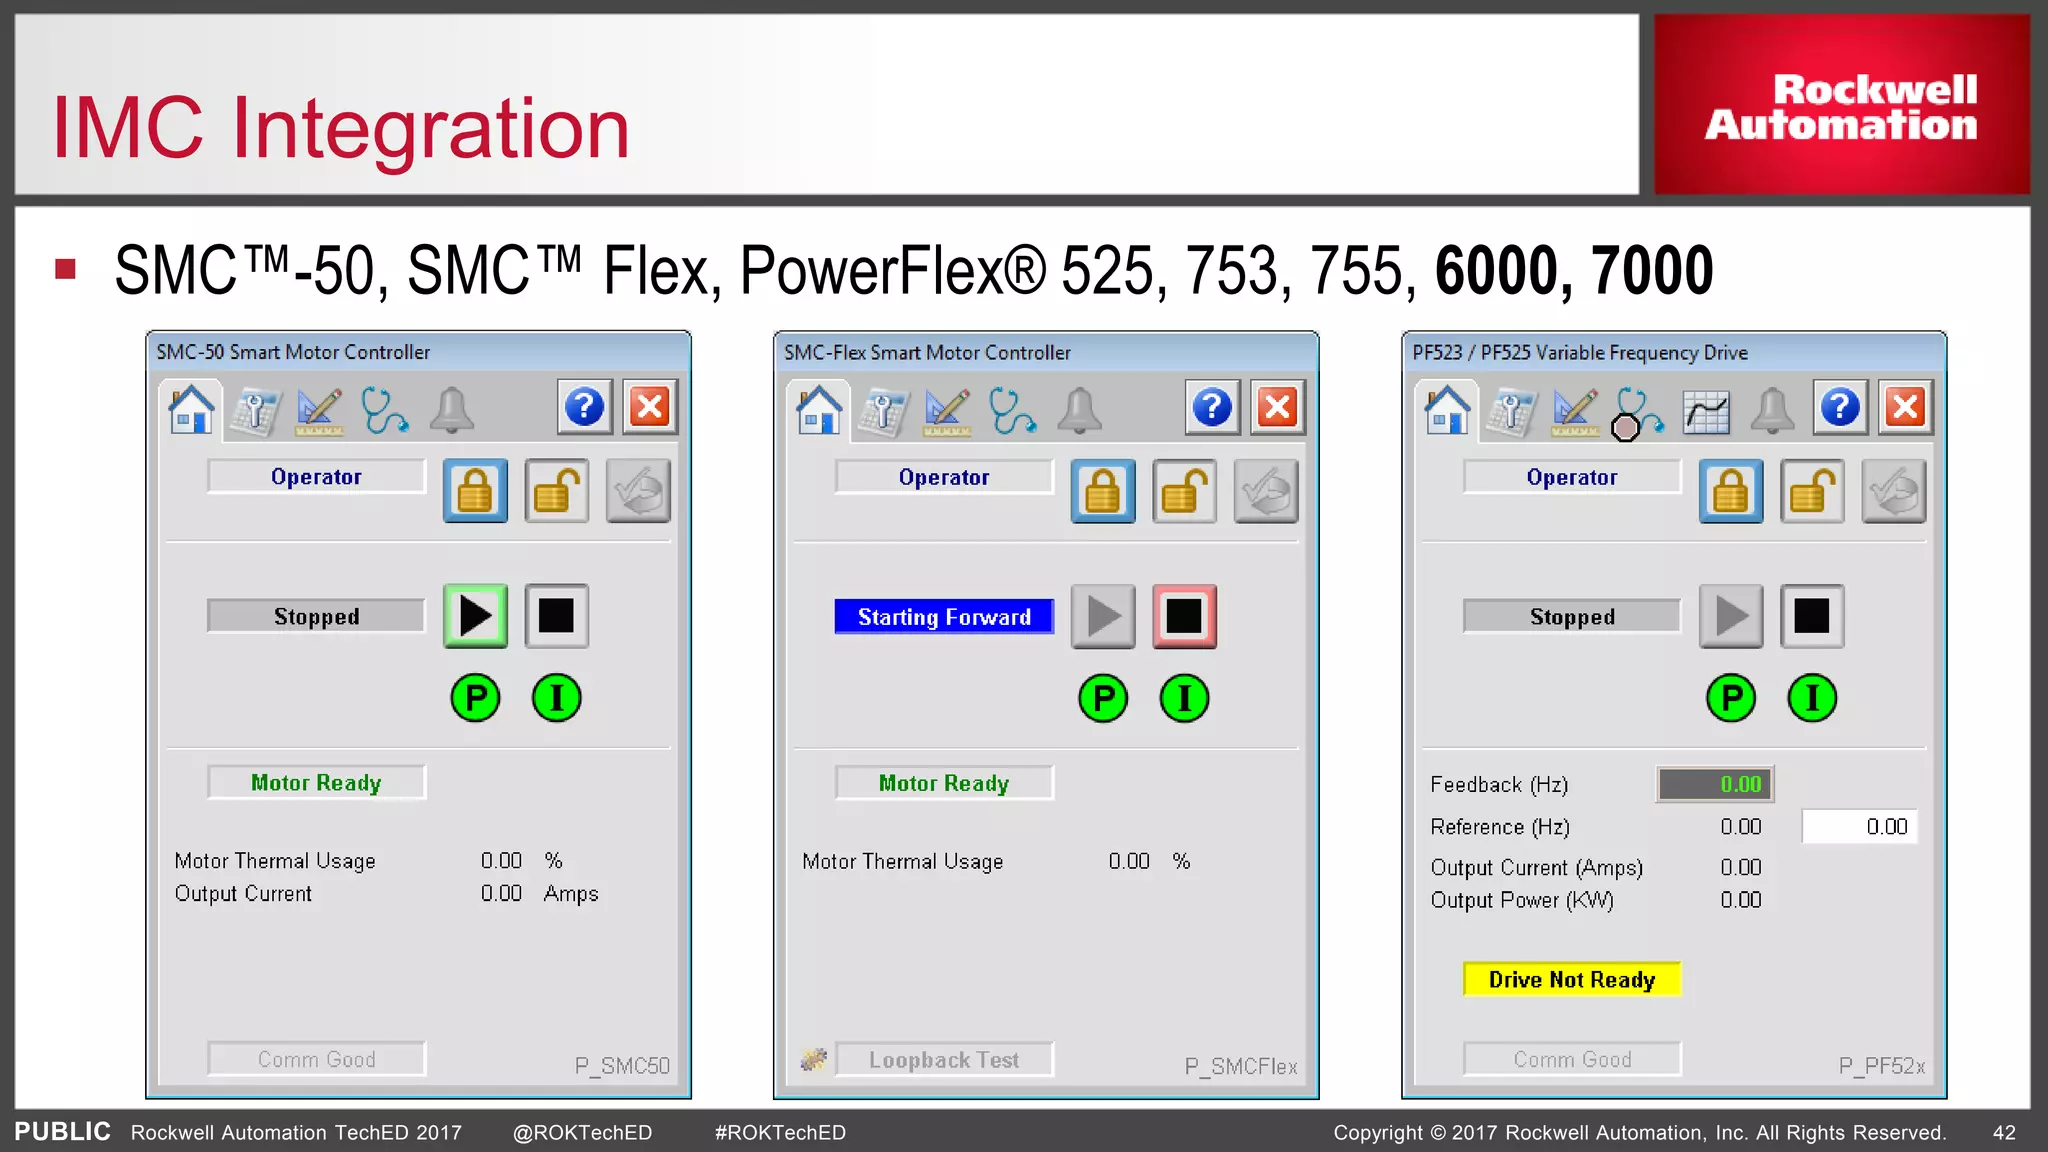Click green I indicator in SMC-50 faceplate

pyautogui.click(x=556, y=698)
